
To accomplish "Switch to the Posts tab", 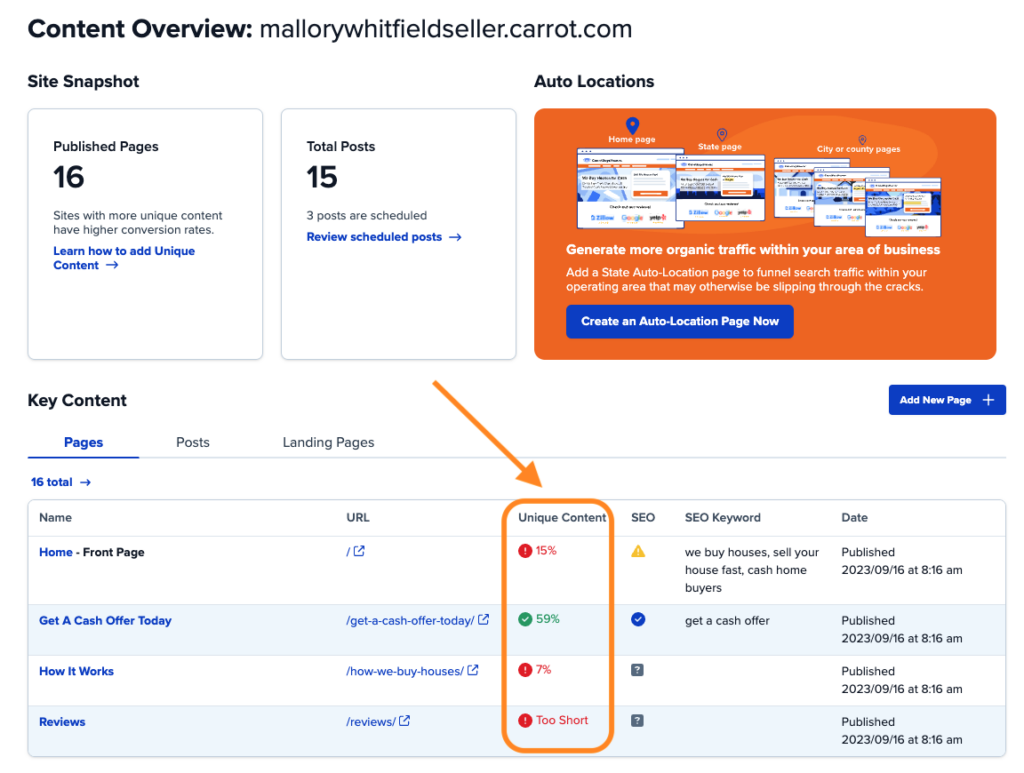I will click(193, 442).
